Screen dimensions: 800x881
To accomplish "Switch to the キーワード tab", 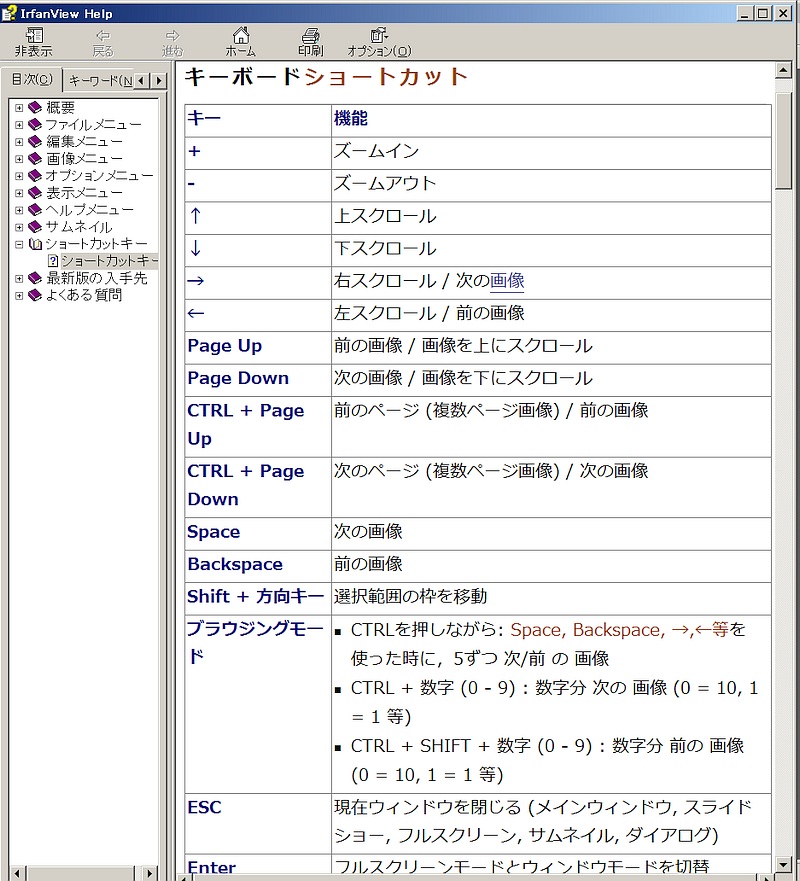I will [98, 80].
